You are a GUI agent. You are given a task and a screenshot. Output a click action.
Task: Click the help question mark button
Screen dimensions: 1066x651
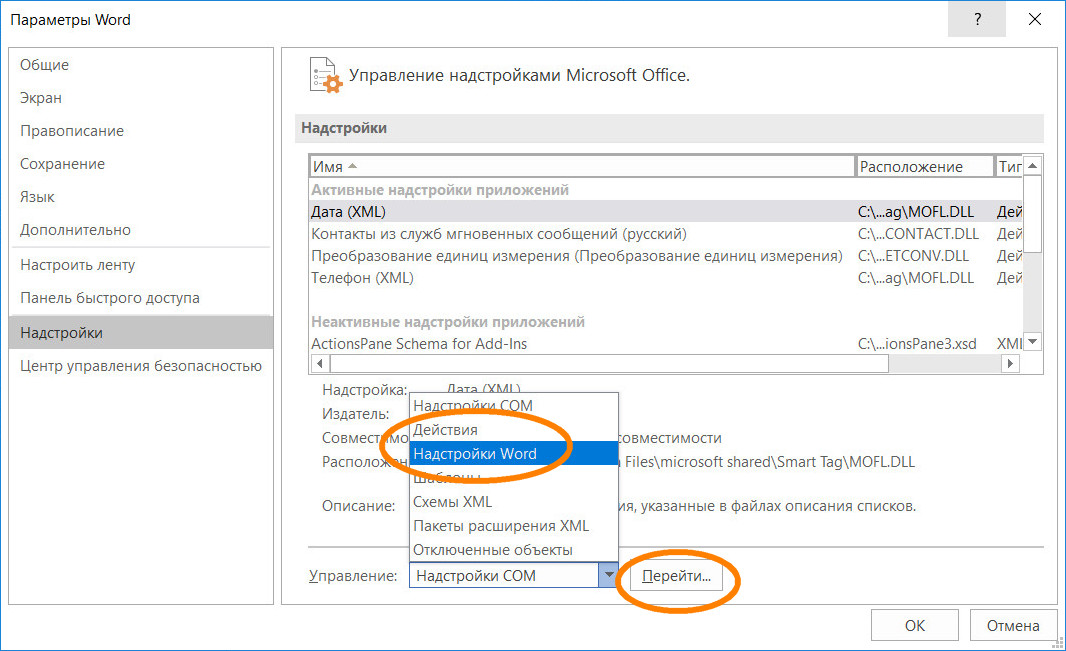(977, 19)
